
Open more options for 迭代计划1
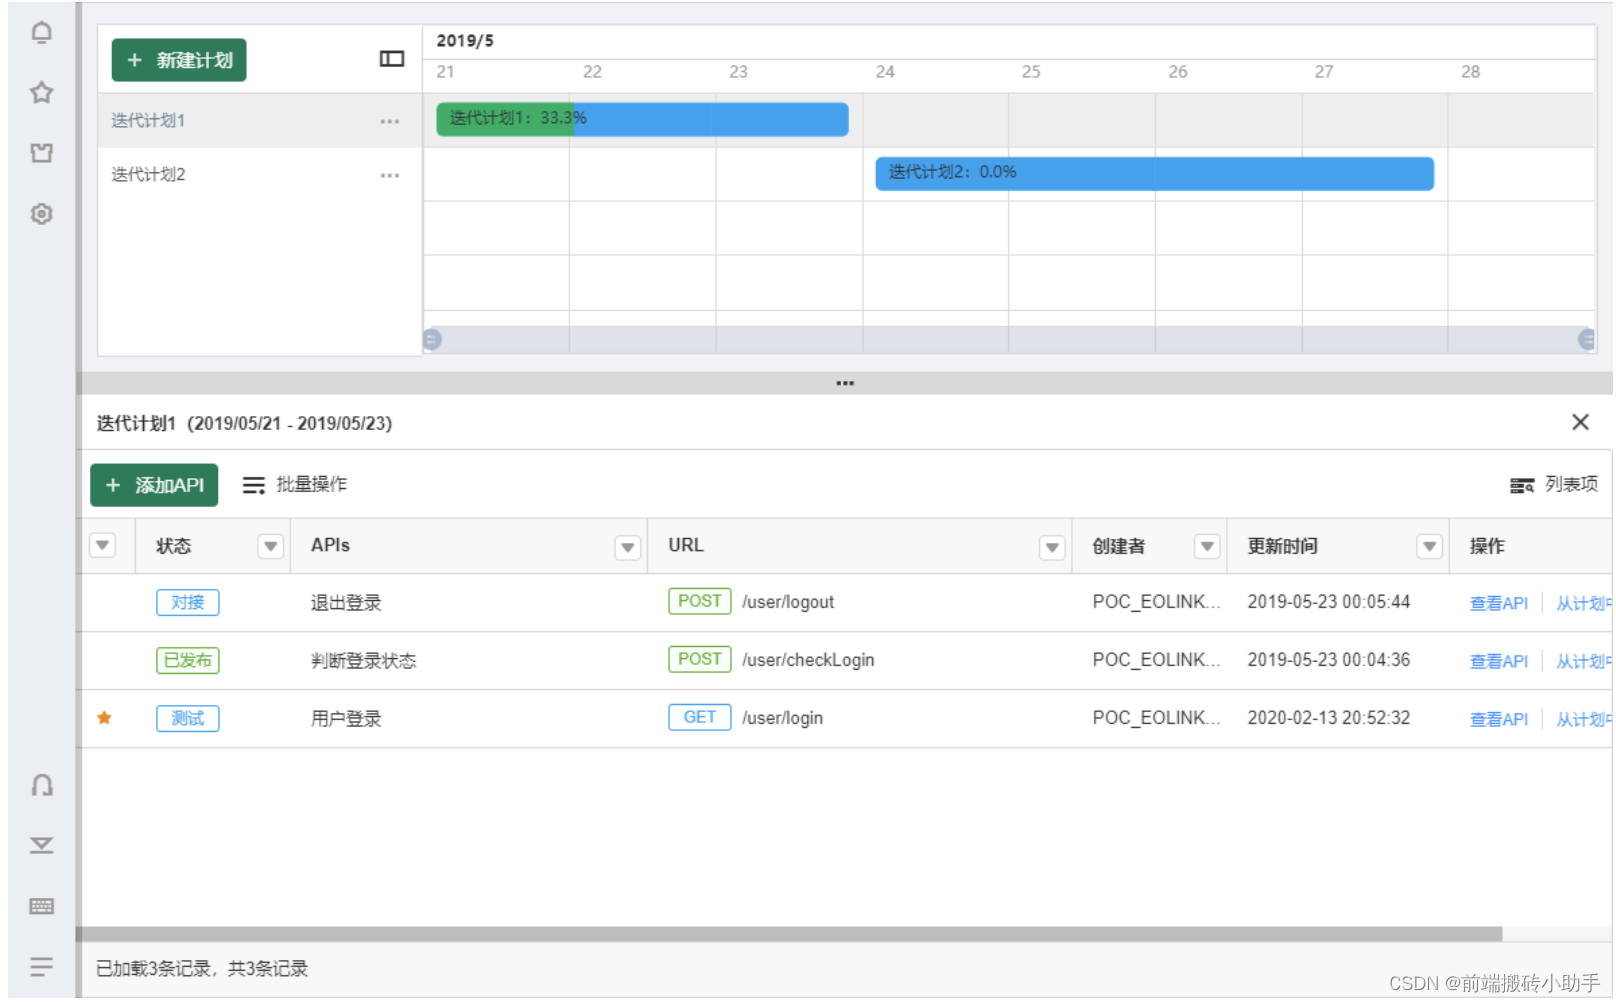[389, 121]
